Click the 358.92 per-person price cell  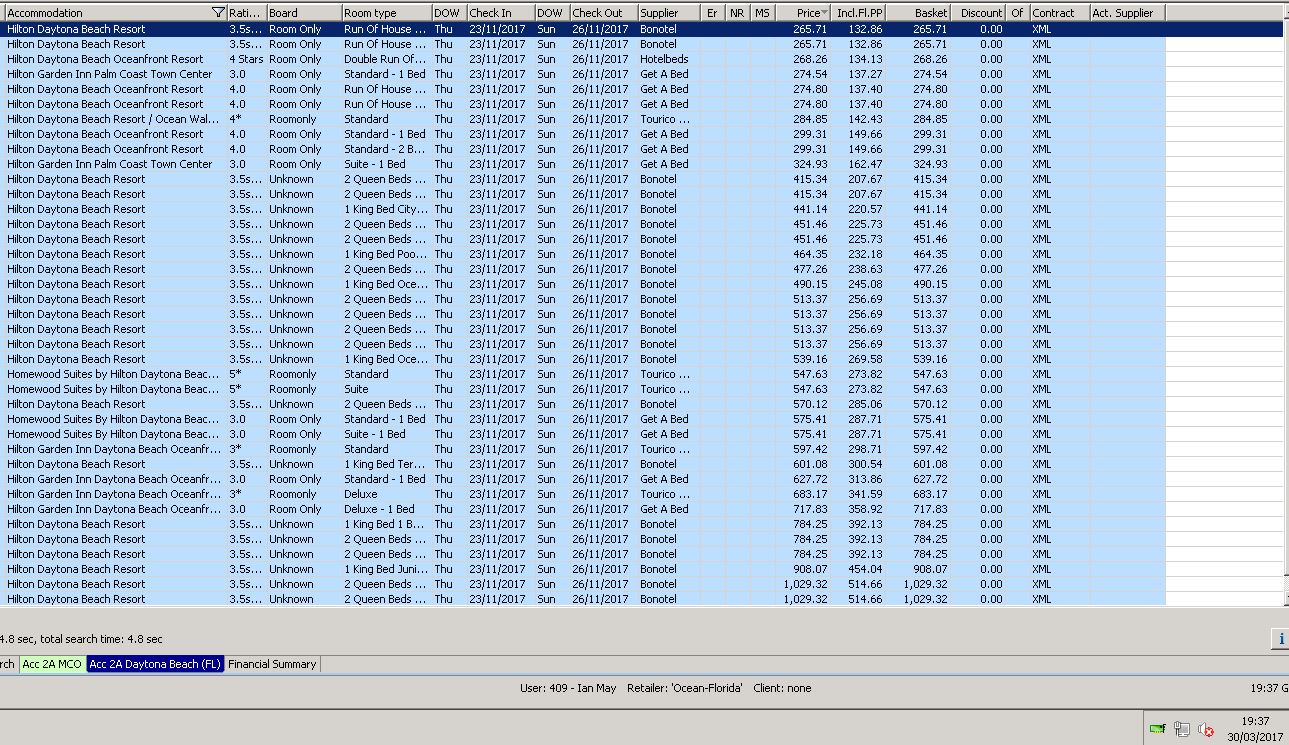(859, 509)
